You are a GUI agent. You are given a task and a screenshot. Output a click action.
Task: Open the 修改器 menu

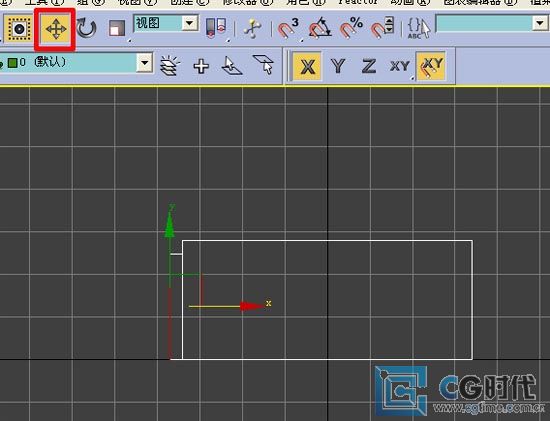(247, 2)
